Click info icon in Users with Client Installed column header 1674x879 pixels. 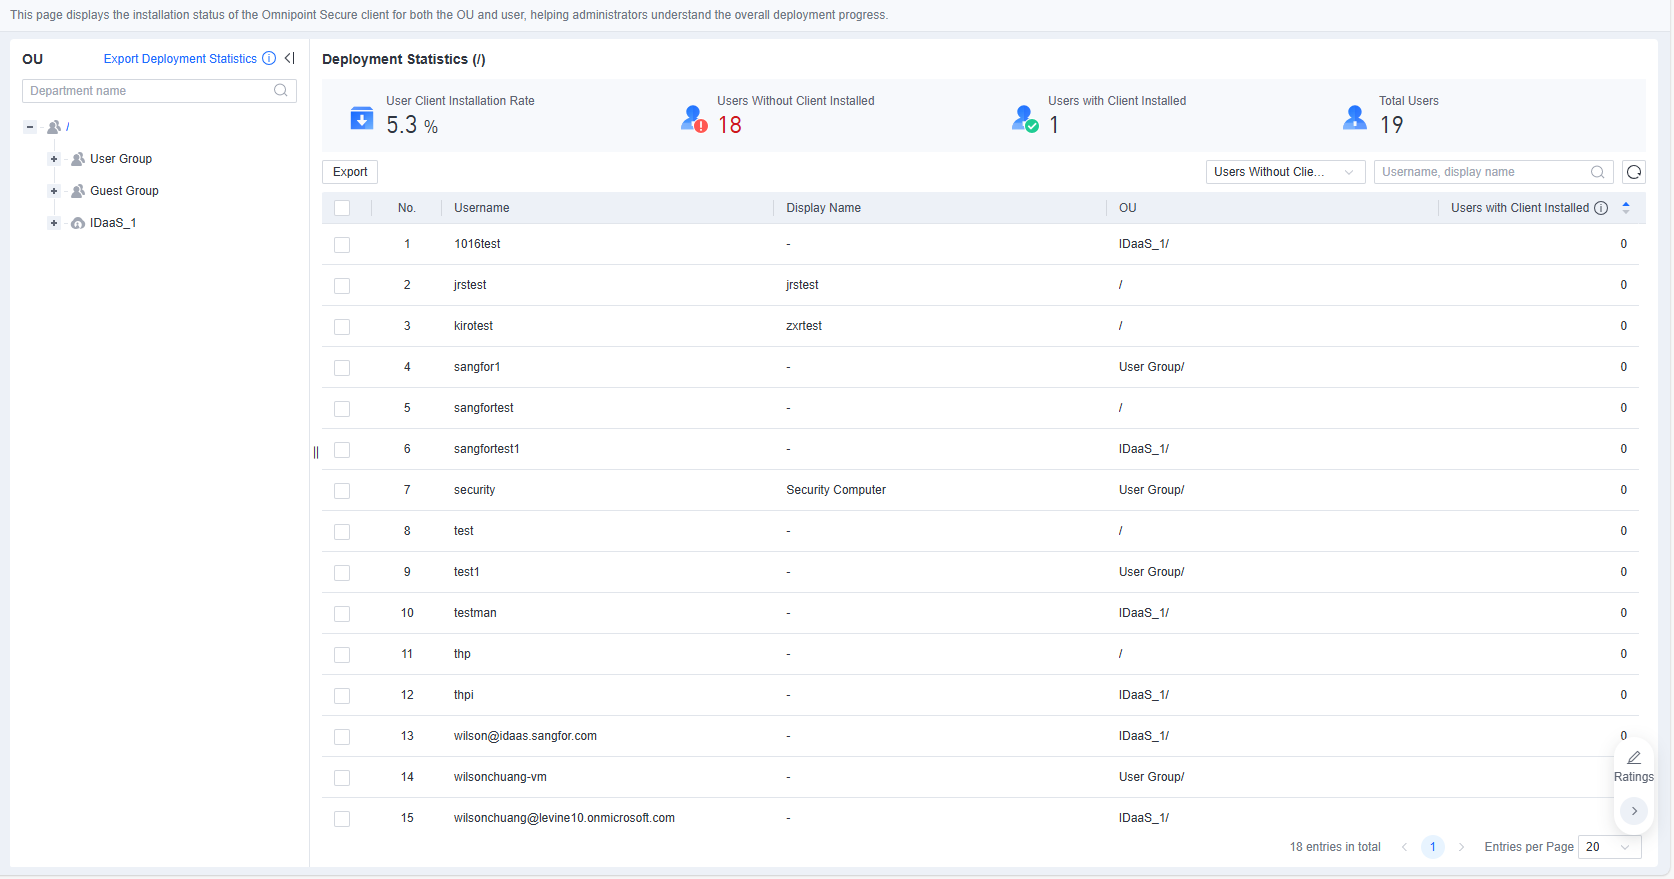pos(1601,208)
